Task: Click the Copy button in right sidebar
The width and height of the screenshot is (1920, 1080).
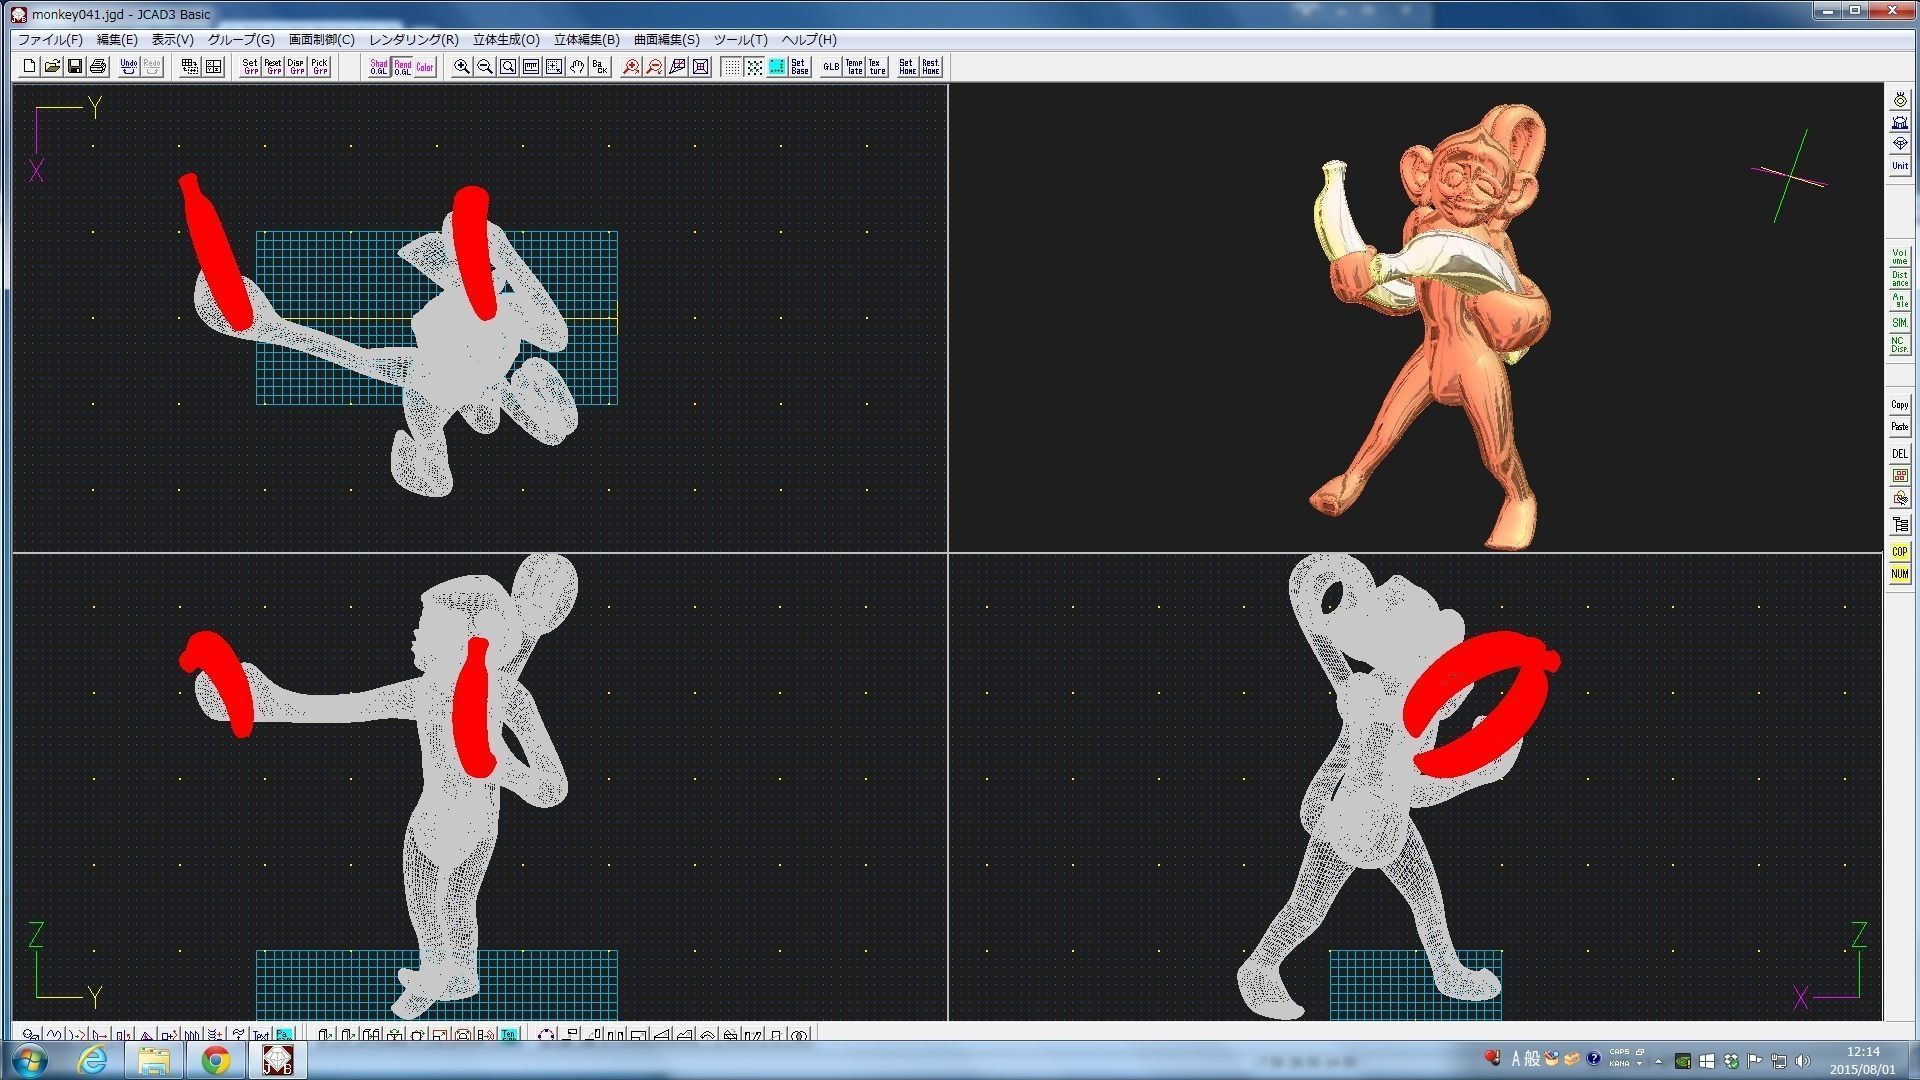Action: [1899, 405]
